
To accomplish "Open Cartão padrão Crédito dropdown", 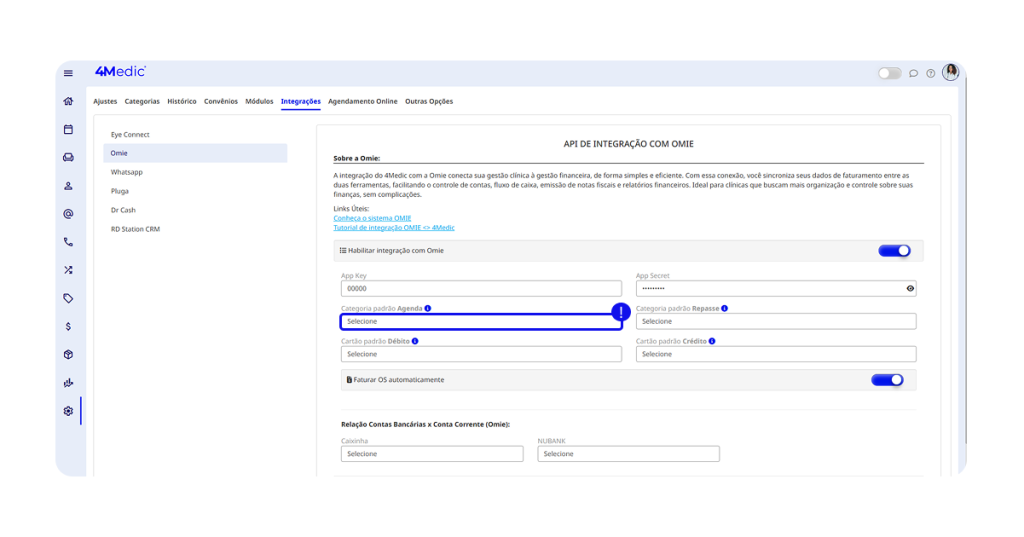I will pyautogui.click(x=775, y=354).
